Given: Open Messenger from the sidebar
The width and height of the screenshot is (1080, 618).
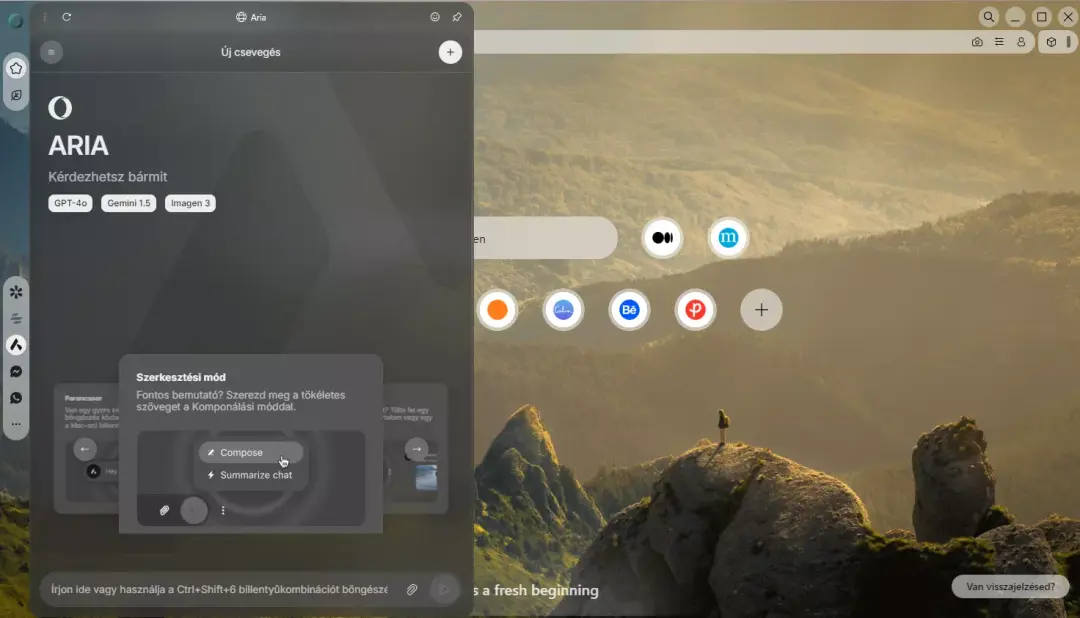Looking at the screenshot, I should 17,372.
